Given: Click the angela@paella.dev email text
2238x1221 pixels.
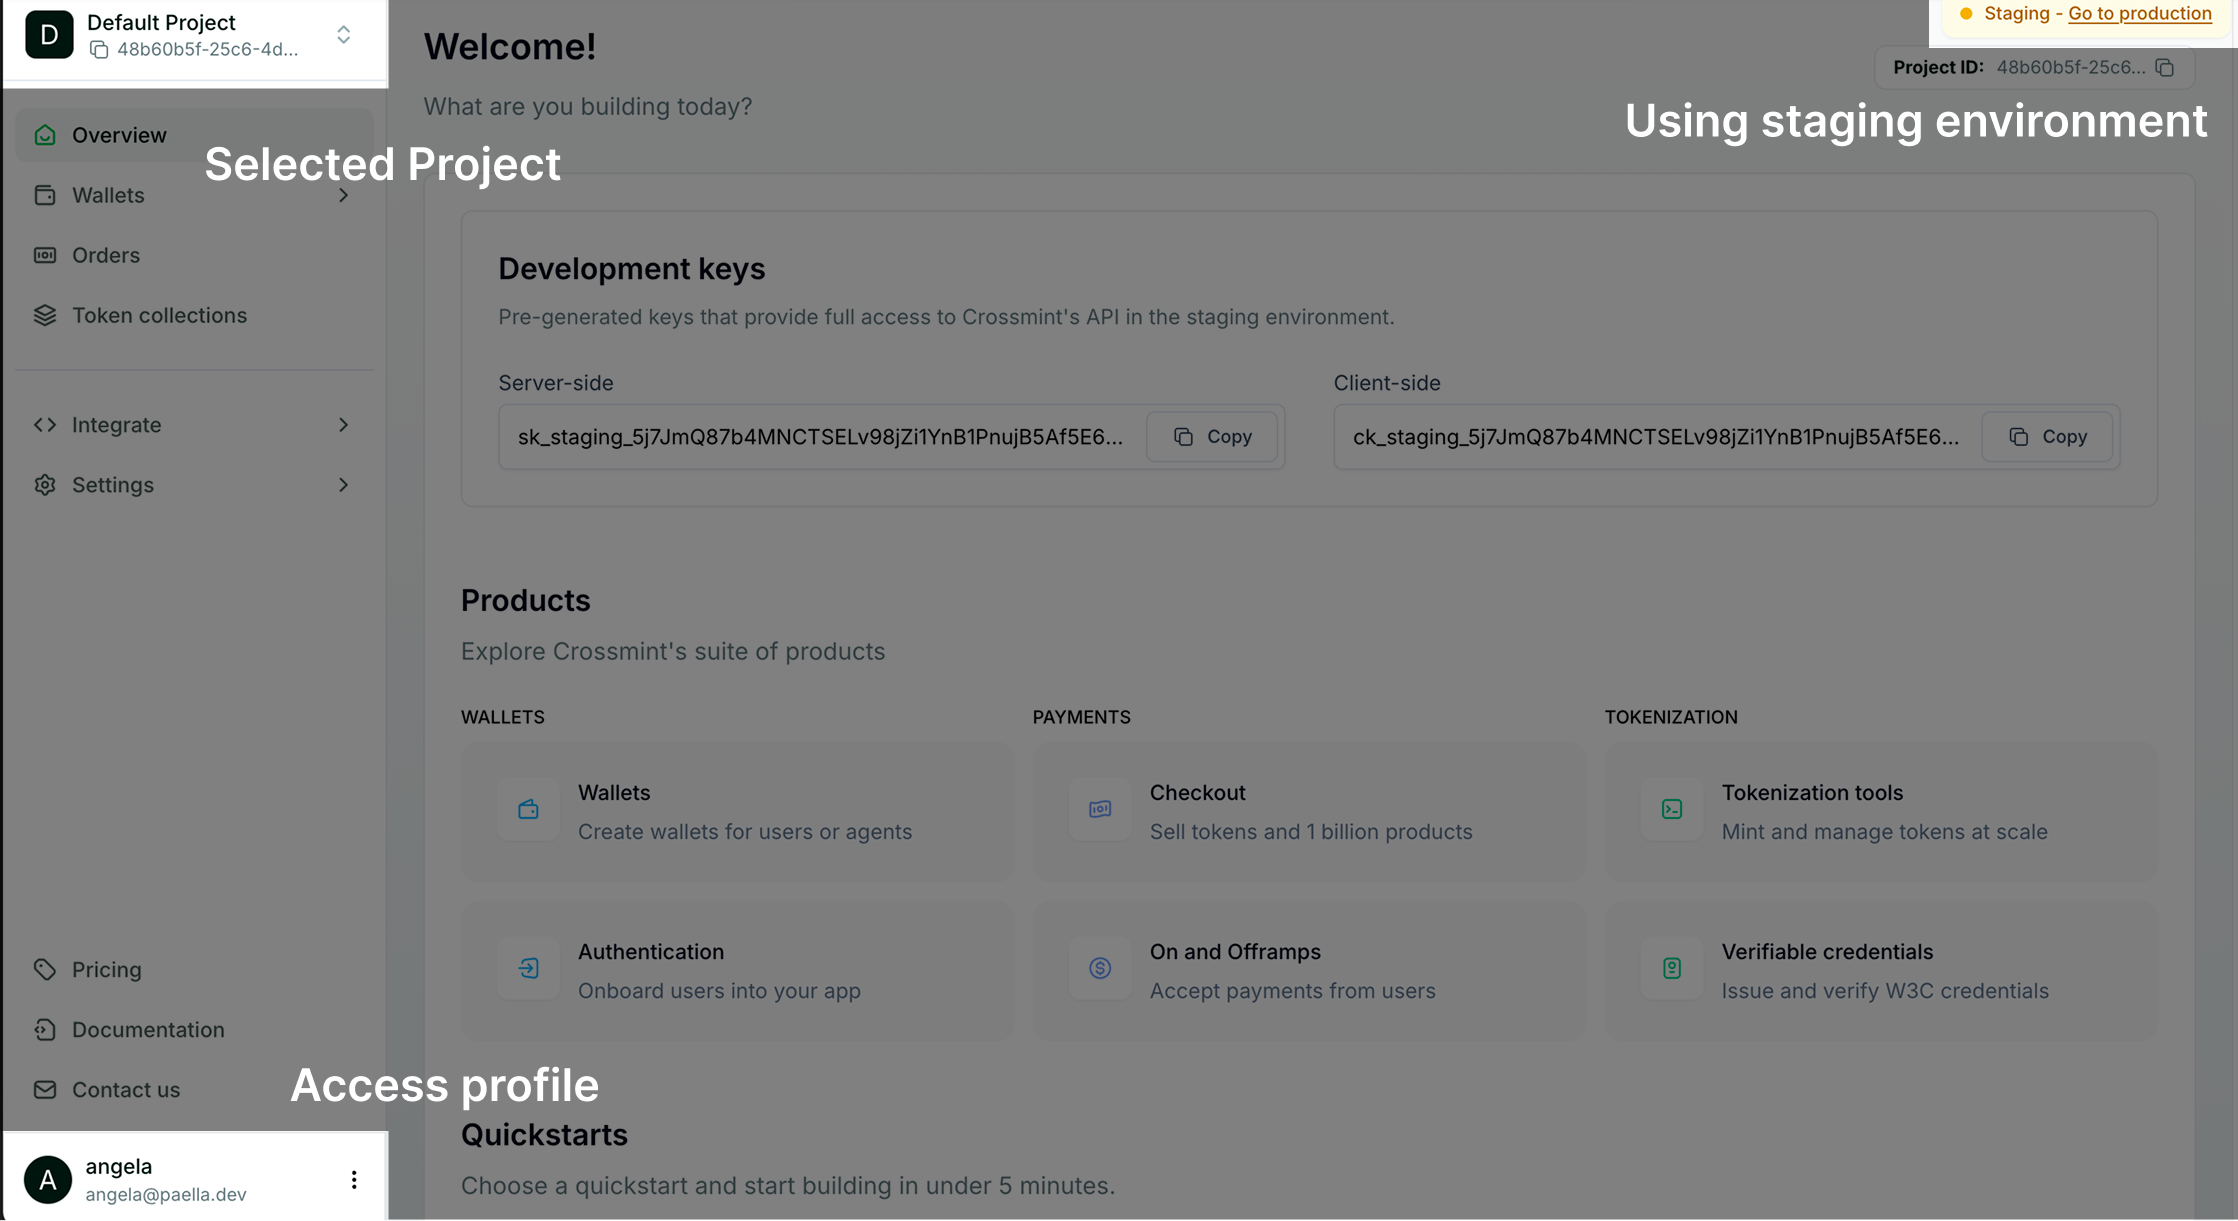Looking at the screenshot, I should (x=166, y=1195).
